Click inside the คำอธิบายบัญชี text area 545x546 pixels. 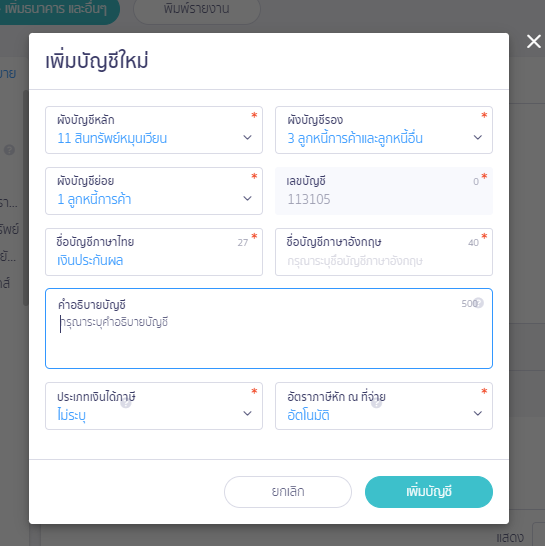pos(269,328)
